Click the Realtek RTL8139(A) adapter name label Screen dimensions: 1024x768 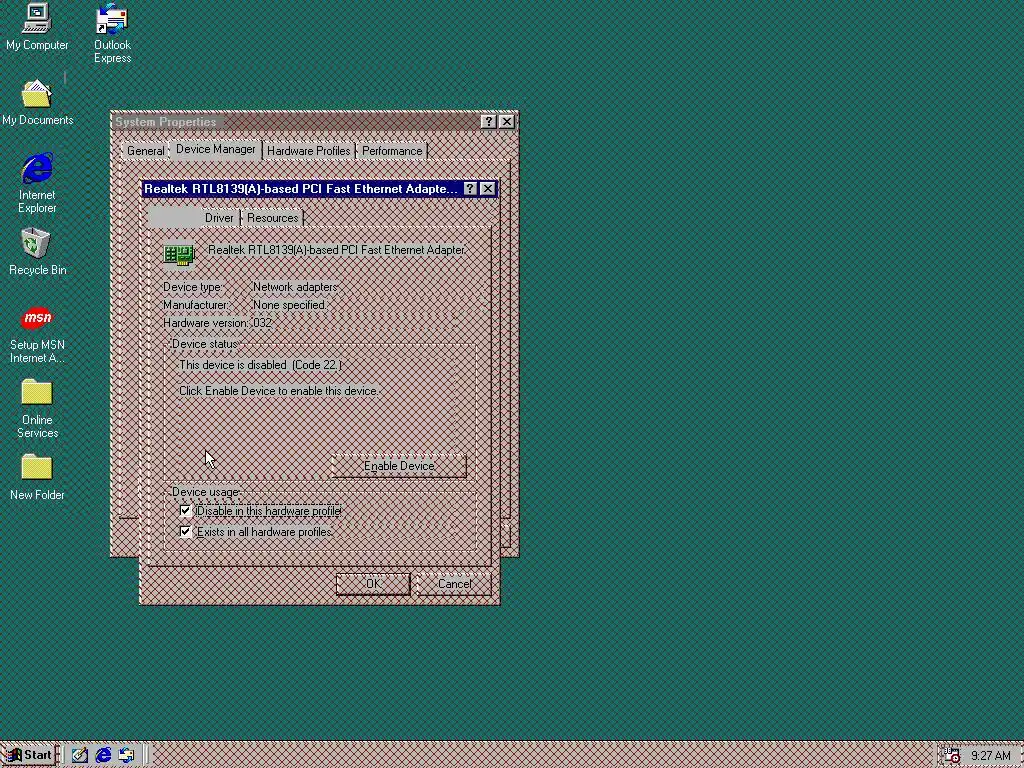click(337, 250)
